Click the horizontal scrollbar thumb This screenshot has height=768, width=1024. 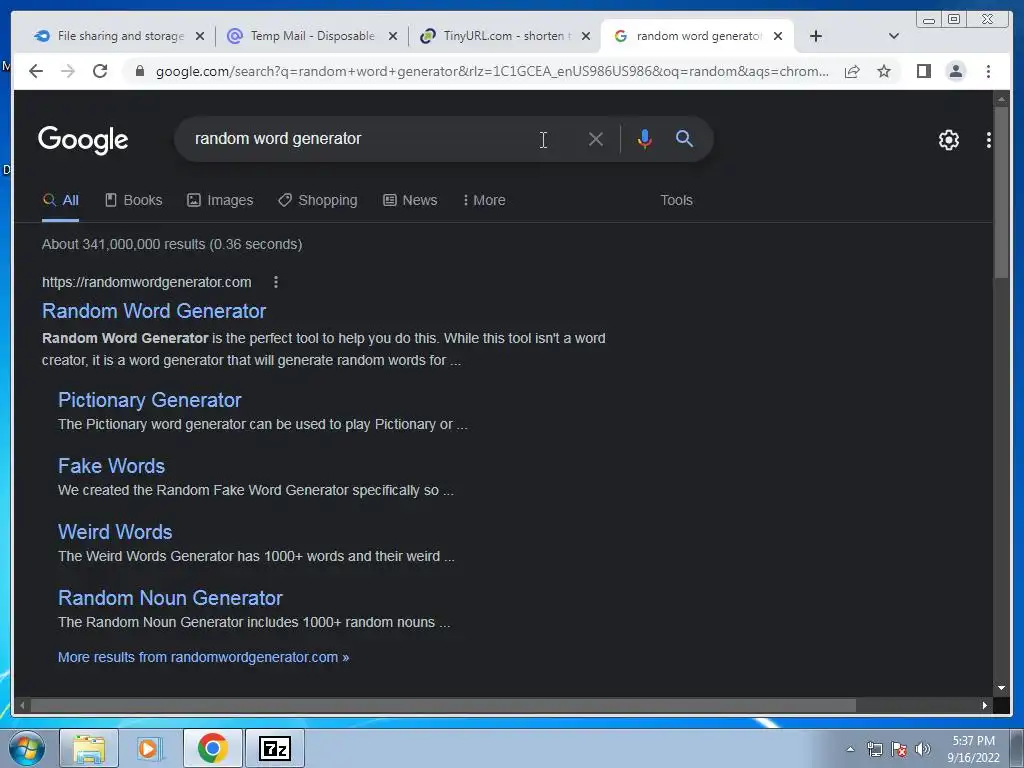(443, 705)
